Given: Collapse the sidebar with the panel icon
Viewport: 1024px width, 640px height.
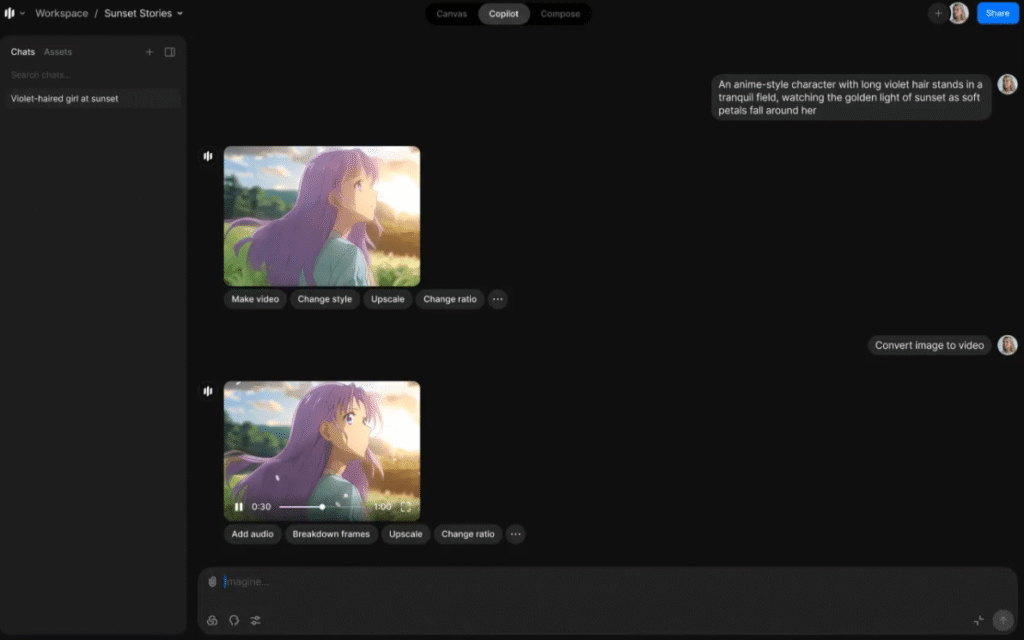Looking at the screenshot, I should (170, 51).
